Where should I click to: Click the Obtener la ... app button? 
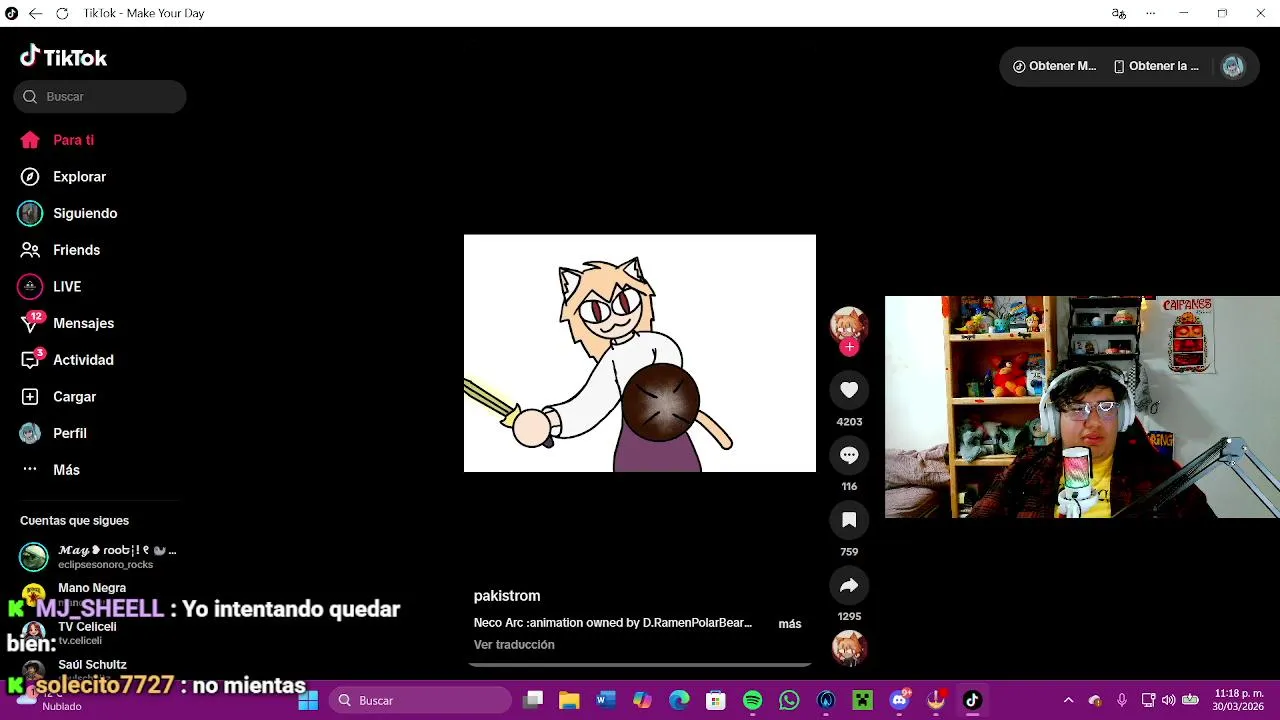pos(1156,66)
